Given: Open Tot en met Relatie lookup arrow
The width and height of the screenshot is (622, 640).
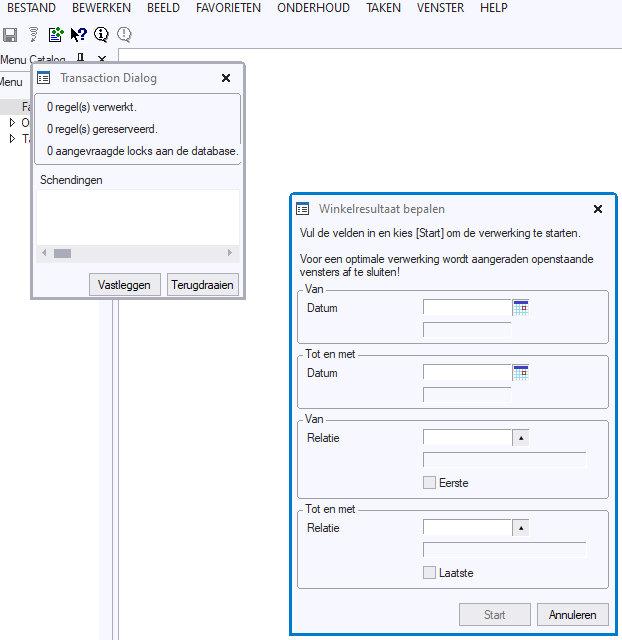Looking at the screenshot, I should coord(521,528).
